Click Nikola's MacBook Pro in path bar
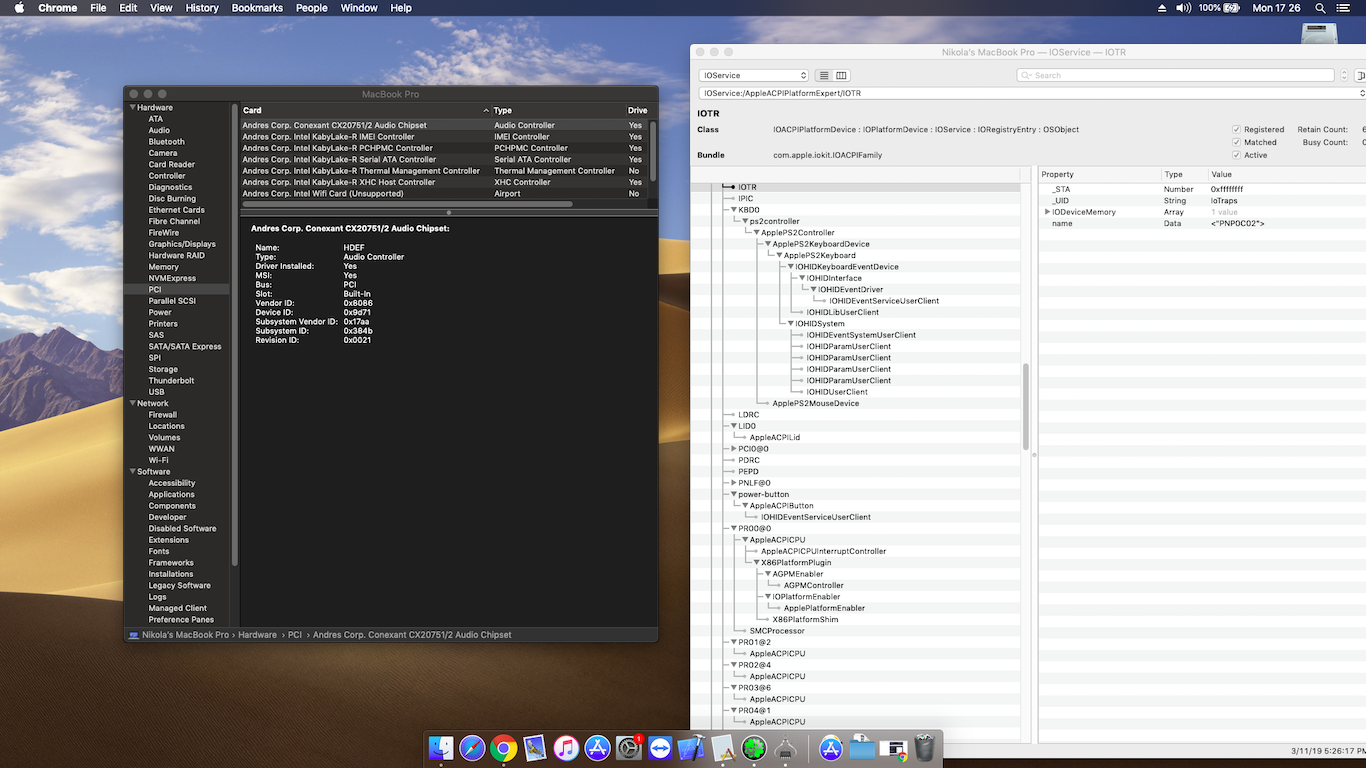This screenshot has height=768, width=1366. (185, 635)
